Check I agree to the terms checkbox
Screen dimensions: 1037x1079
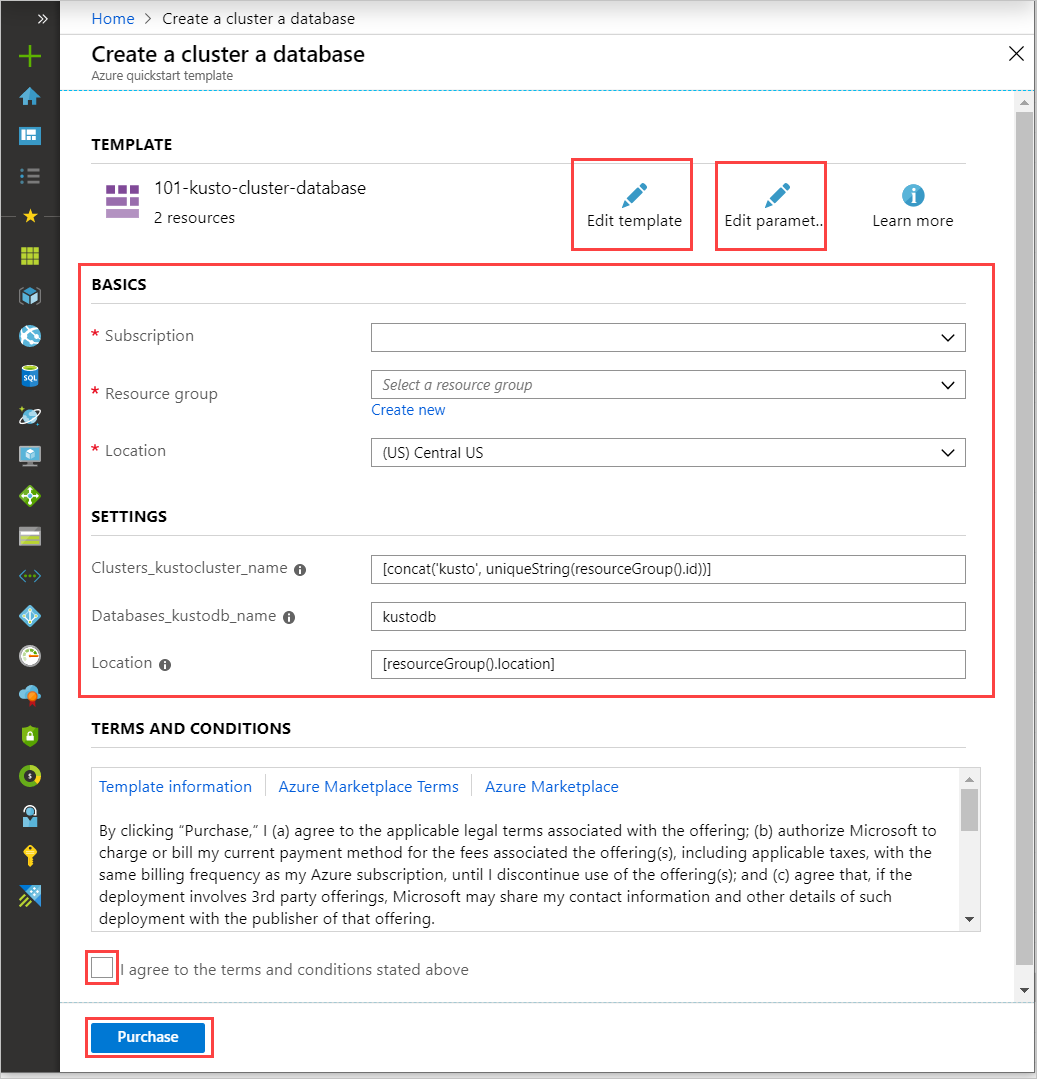coord(102,968)
